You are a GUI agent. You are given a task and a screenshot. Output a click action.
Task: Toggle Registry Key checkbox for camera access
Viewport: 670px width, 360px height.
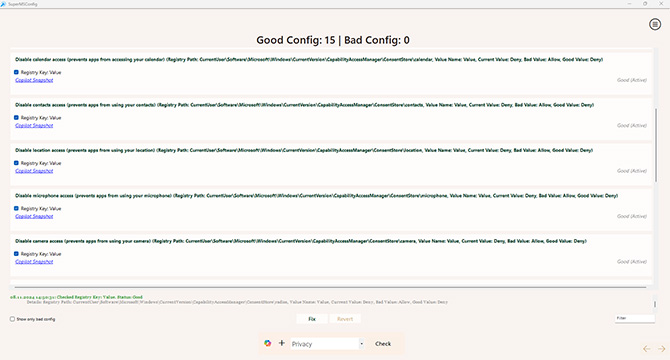click(16, 254)
